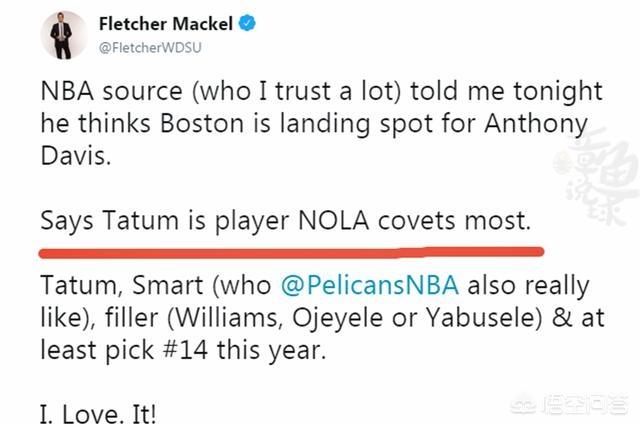This screenshot has height=426, width=640.
Task: Select the word "Boston" in the tweet
Action: (x=202, y=123)
